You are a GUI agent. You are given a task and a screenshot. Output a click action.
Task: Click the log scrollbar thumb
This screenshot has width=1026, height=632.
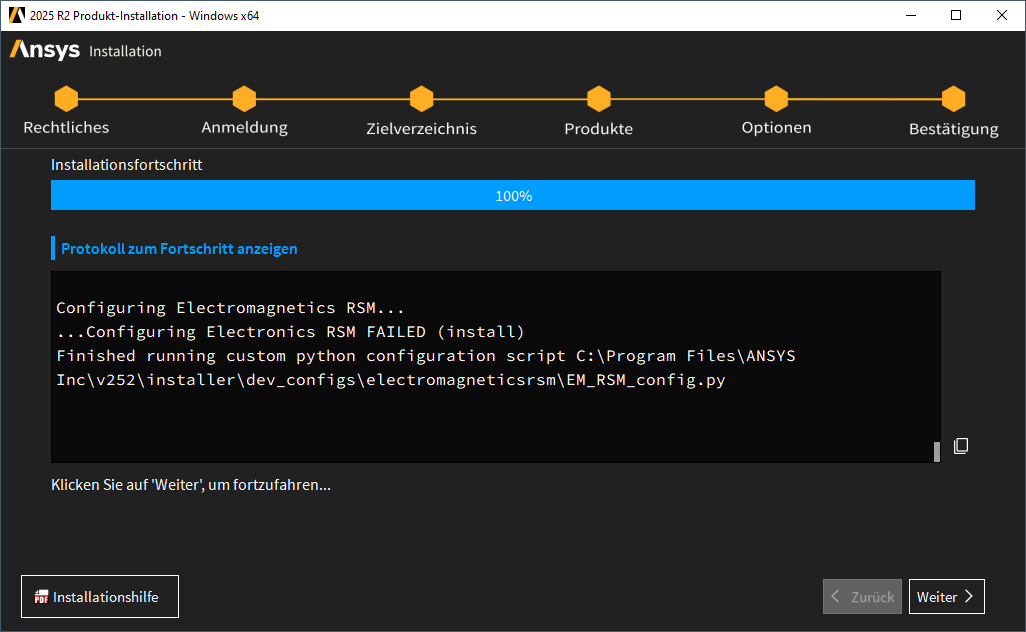pos(936,451)
